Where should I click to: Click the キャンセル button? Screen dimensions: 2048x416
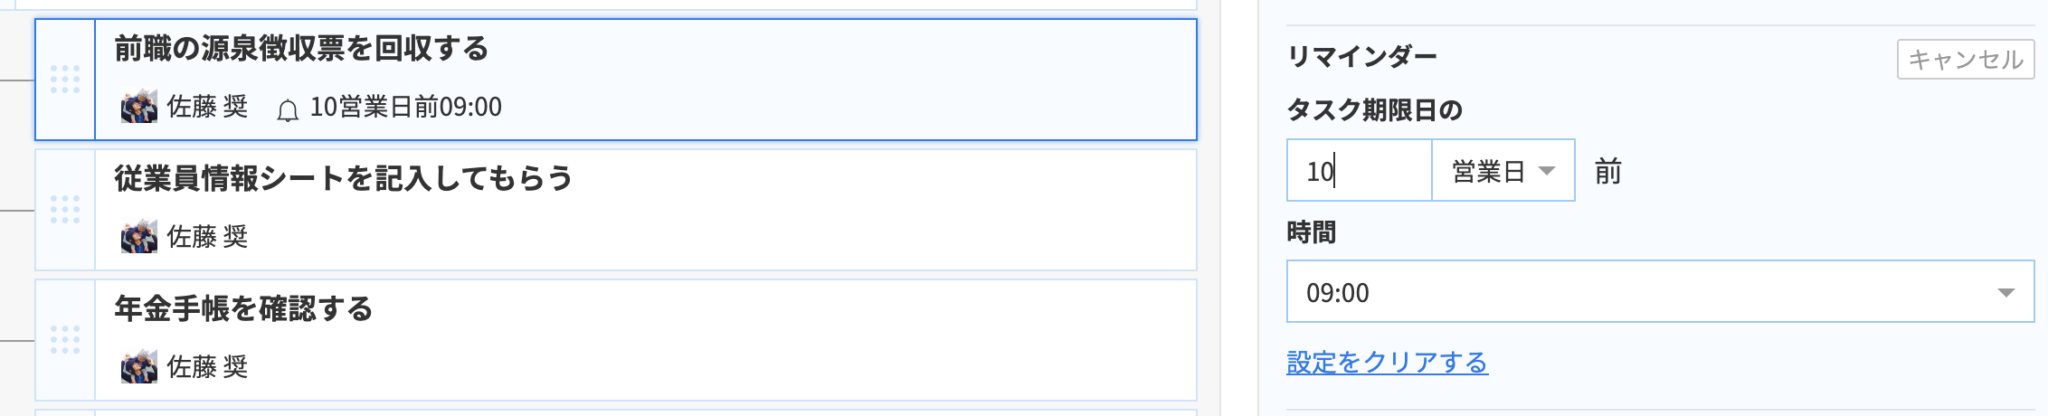click(1965, 59)
